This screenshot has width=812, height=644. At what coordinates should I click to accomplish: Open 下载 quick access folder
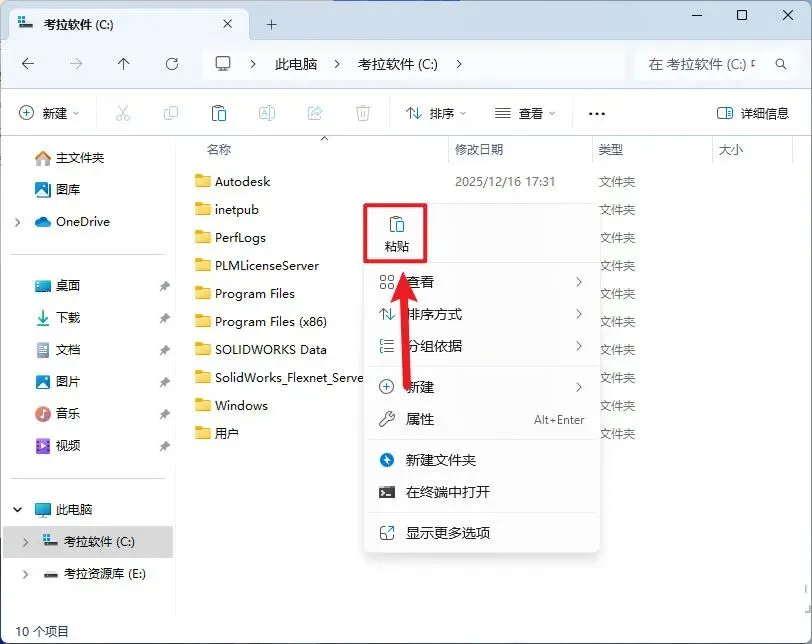pyautogui.click(x=58, y=318)
